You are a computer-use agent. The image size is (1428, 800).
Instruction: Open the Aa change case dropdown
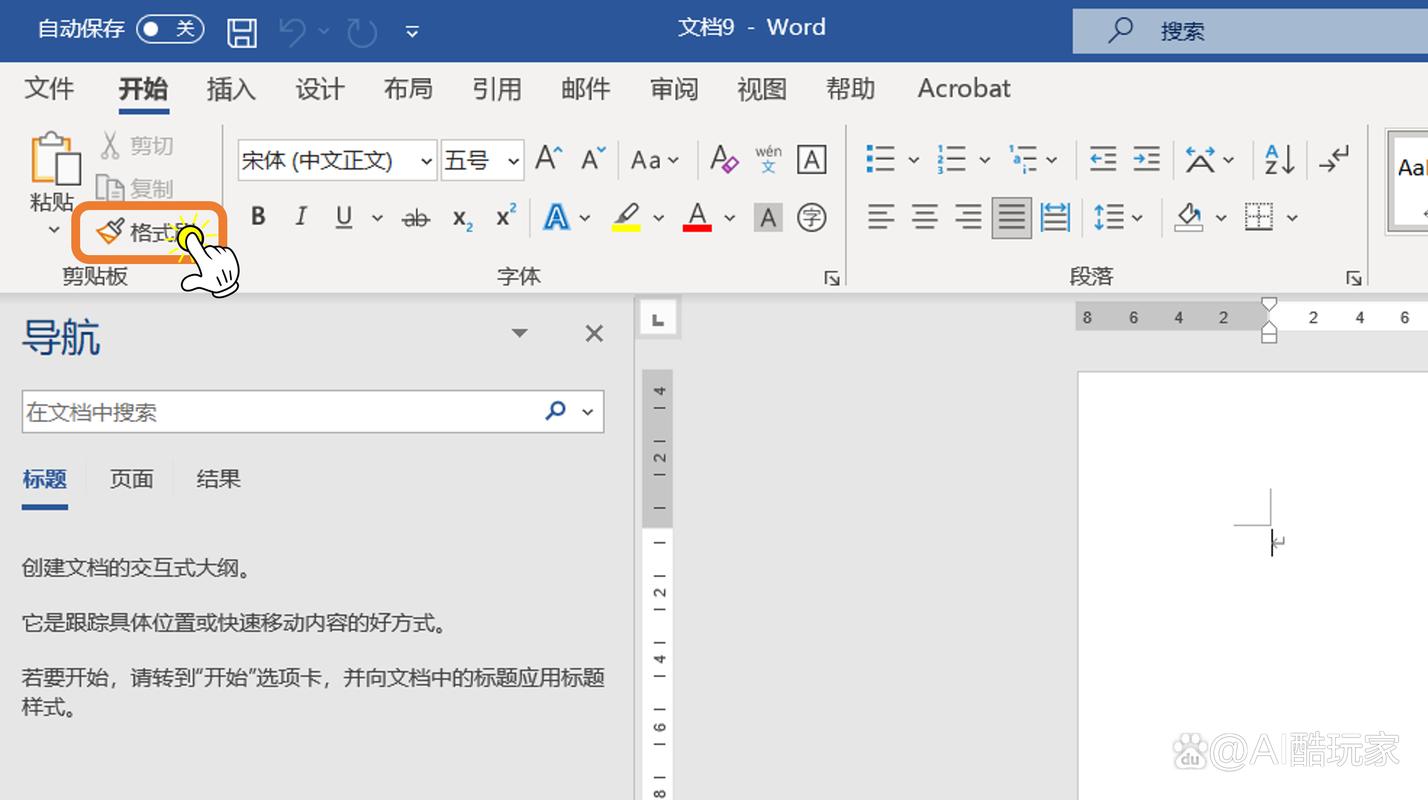(655, 159)
